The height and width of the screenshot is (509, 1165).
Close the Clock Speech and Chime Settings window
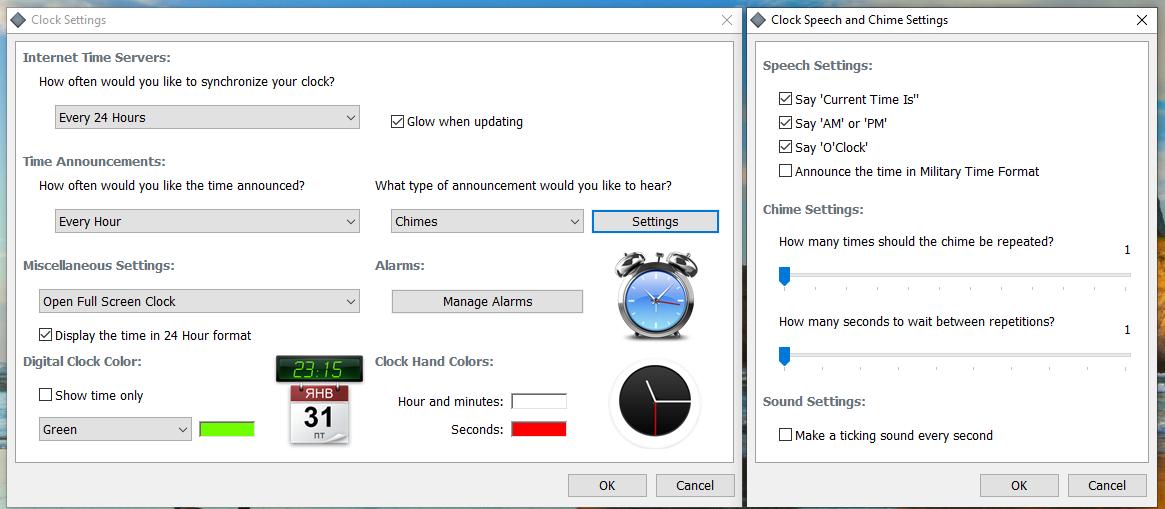(1142, 20)
